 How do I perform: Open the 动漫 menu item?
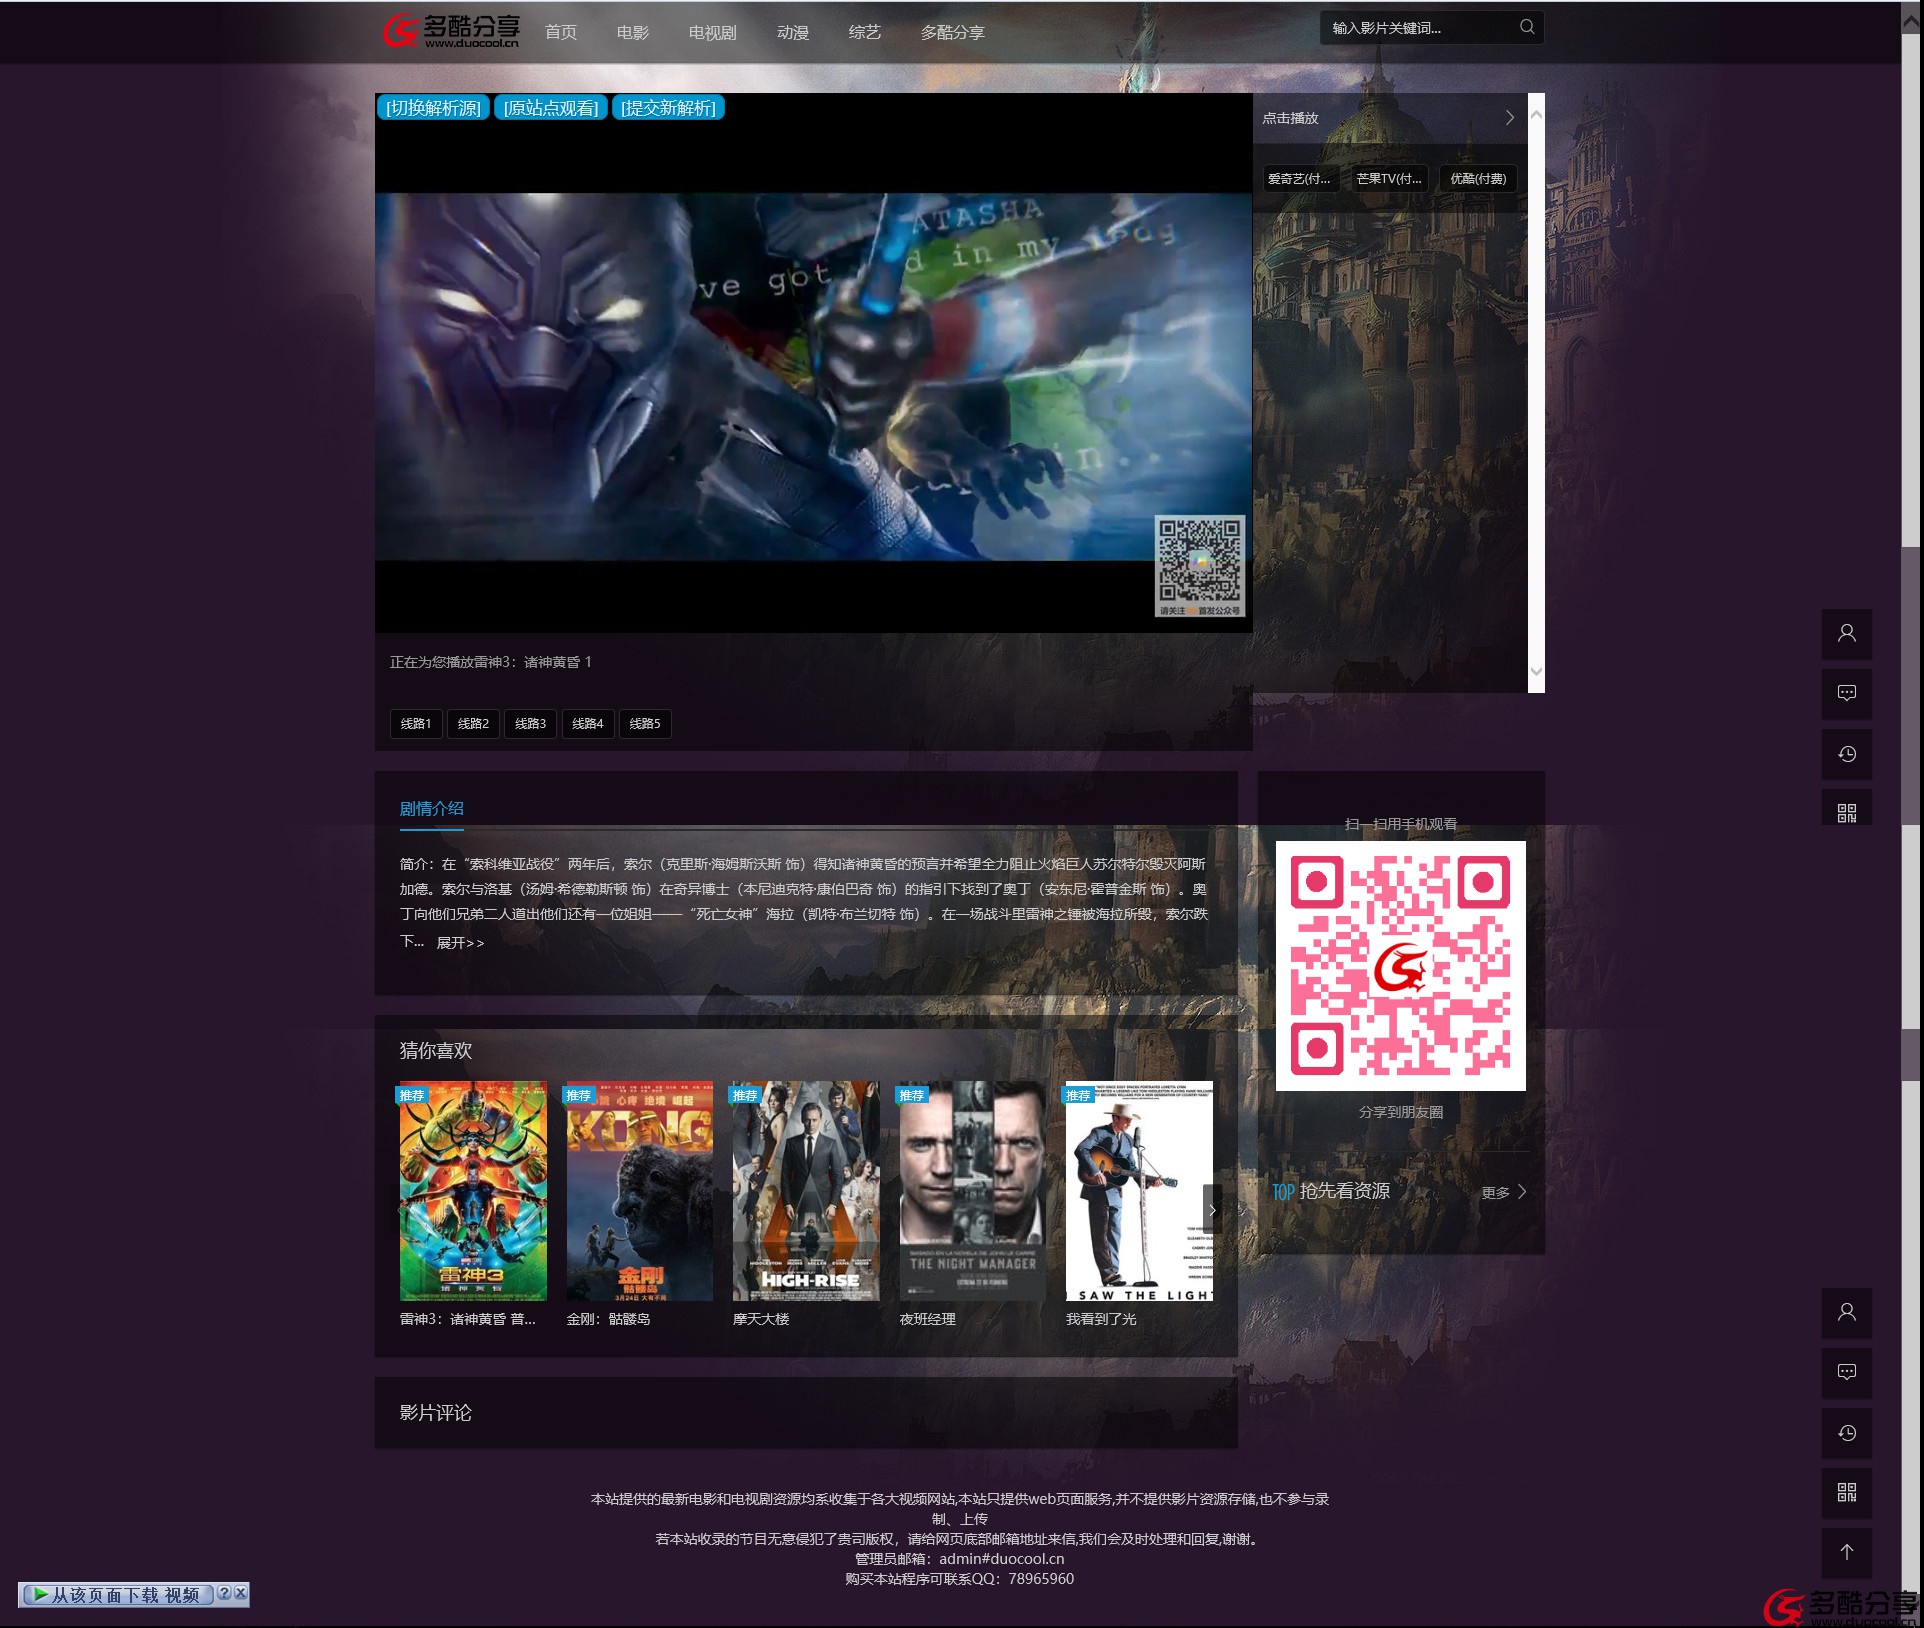[x=793, y=32]
